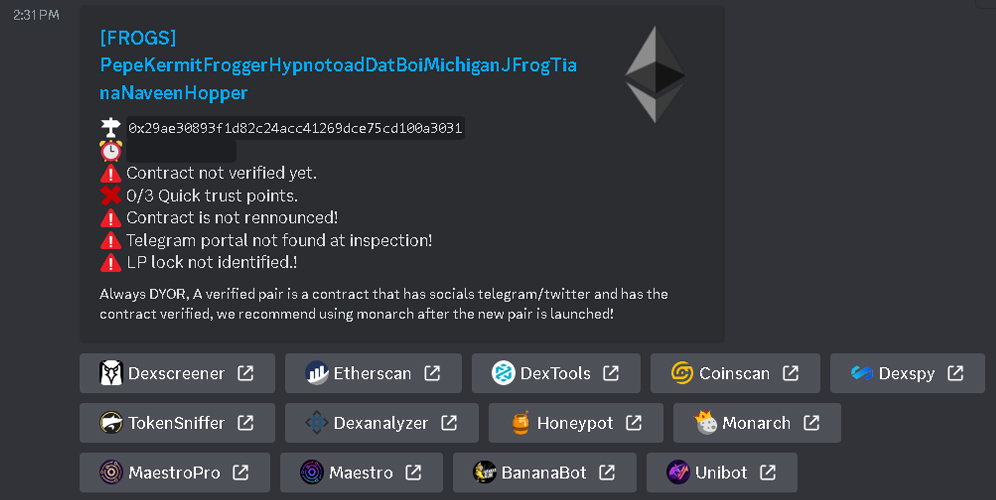Screen dimensions: 996x500
Task: Click the DexTools logo icon
Action: tap(504, 373)
